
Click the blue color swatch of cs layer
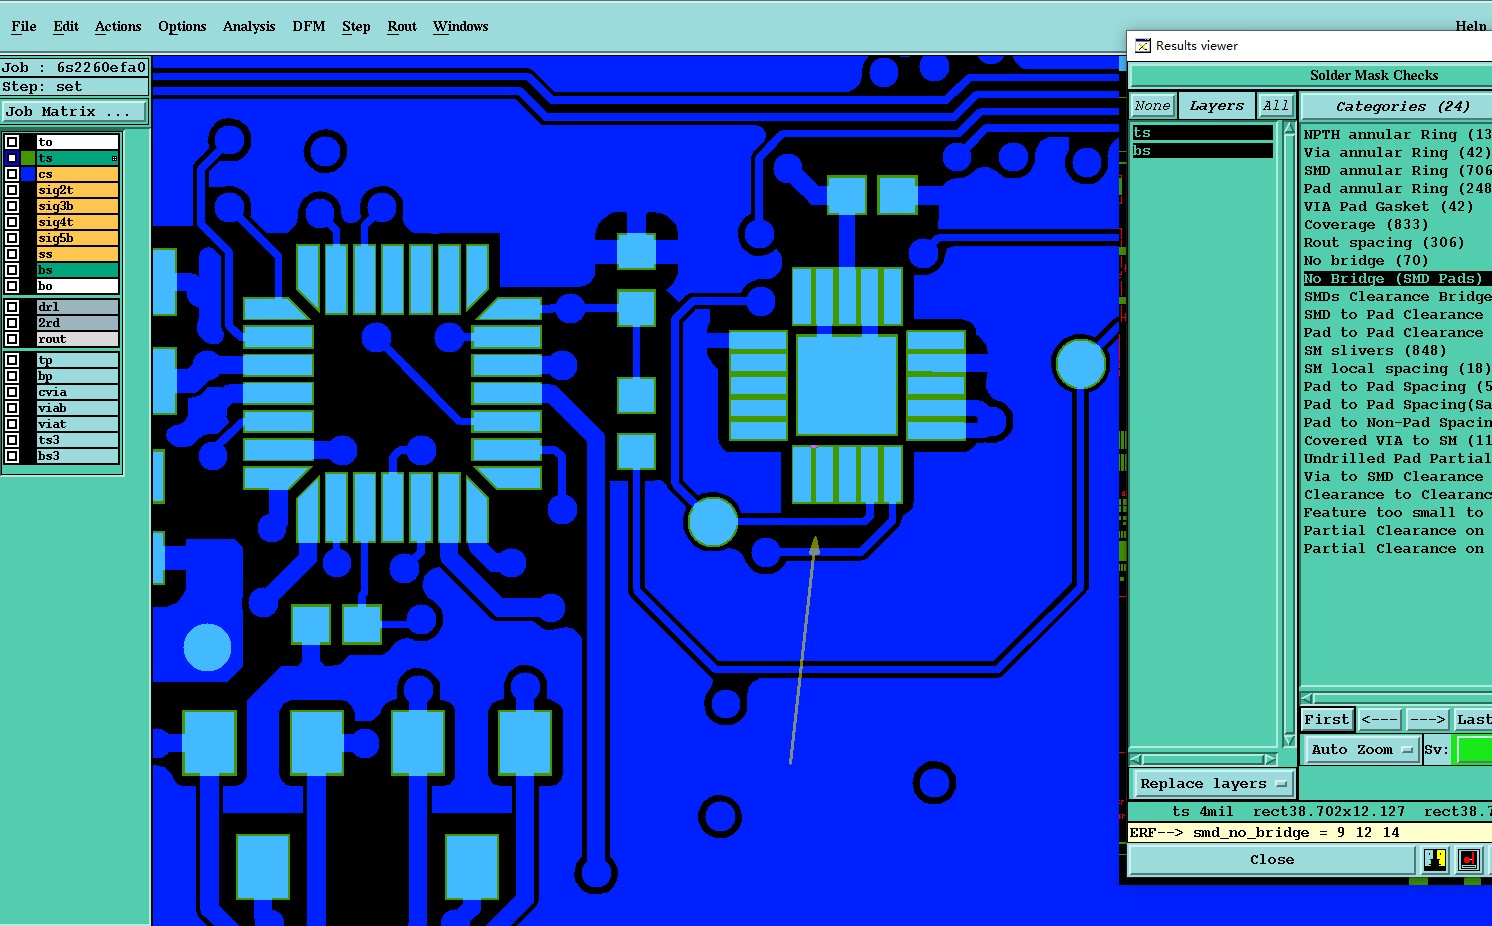(28, 174)
